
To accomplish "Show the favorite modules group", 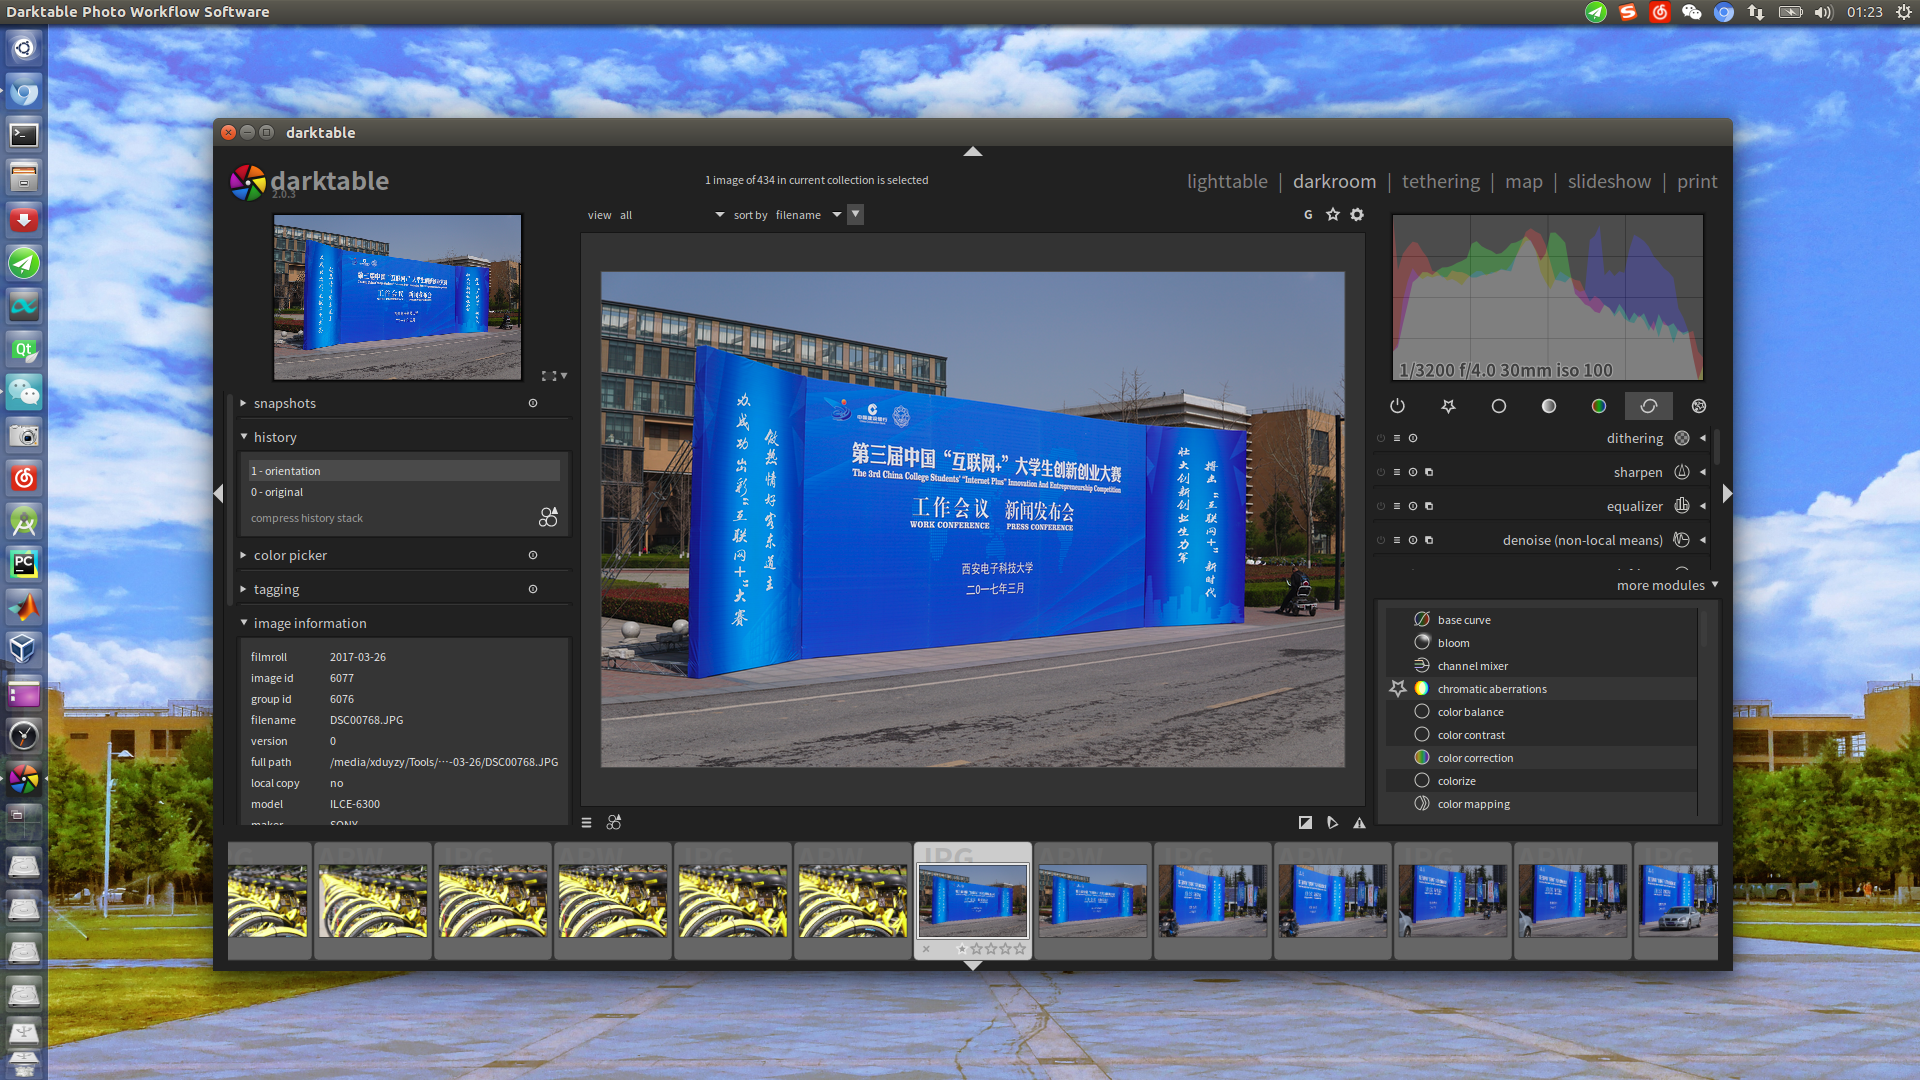I will [x=1448, y=406].
